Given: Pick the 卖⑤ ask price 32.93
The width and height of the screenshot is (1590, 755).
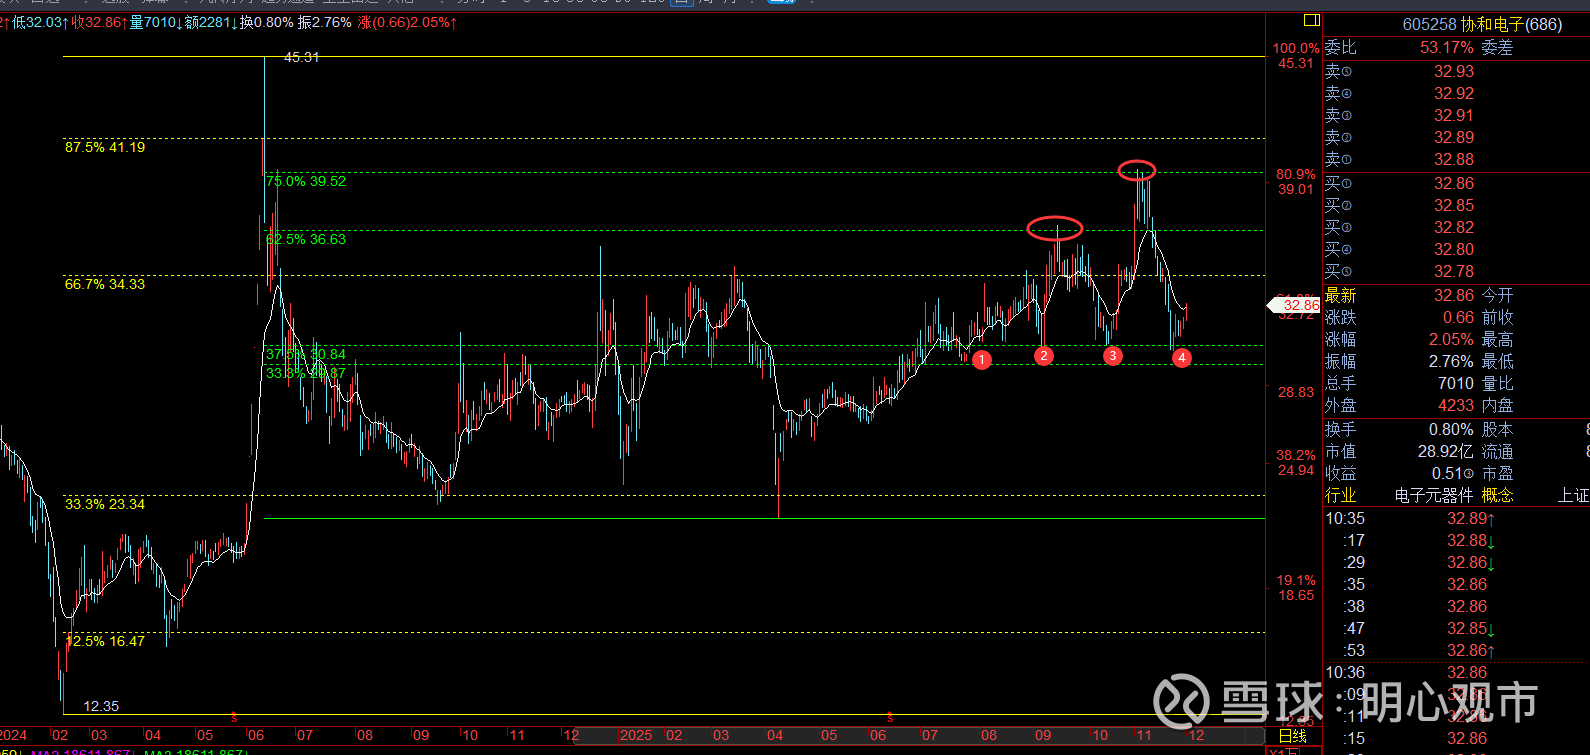Looking at the screenshot, I should point(1454,72).
